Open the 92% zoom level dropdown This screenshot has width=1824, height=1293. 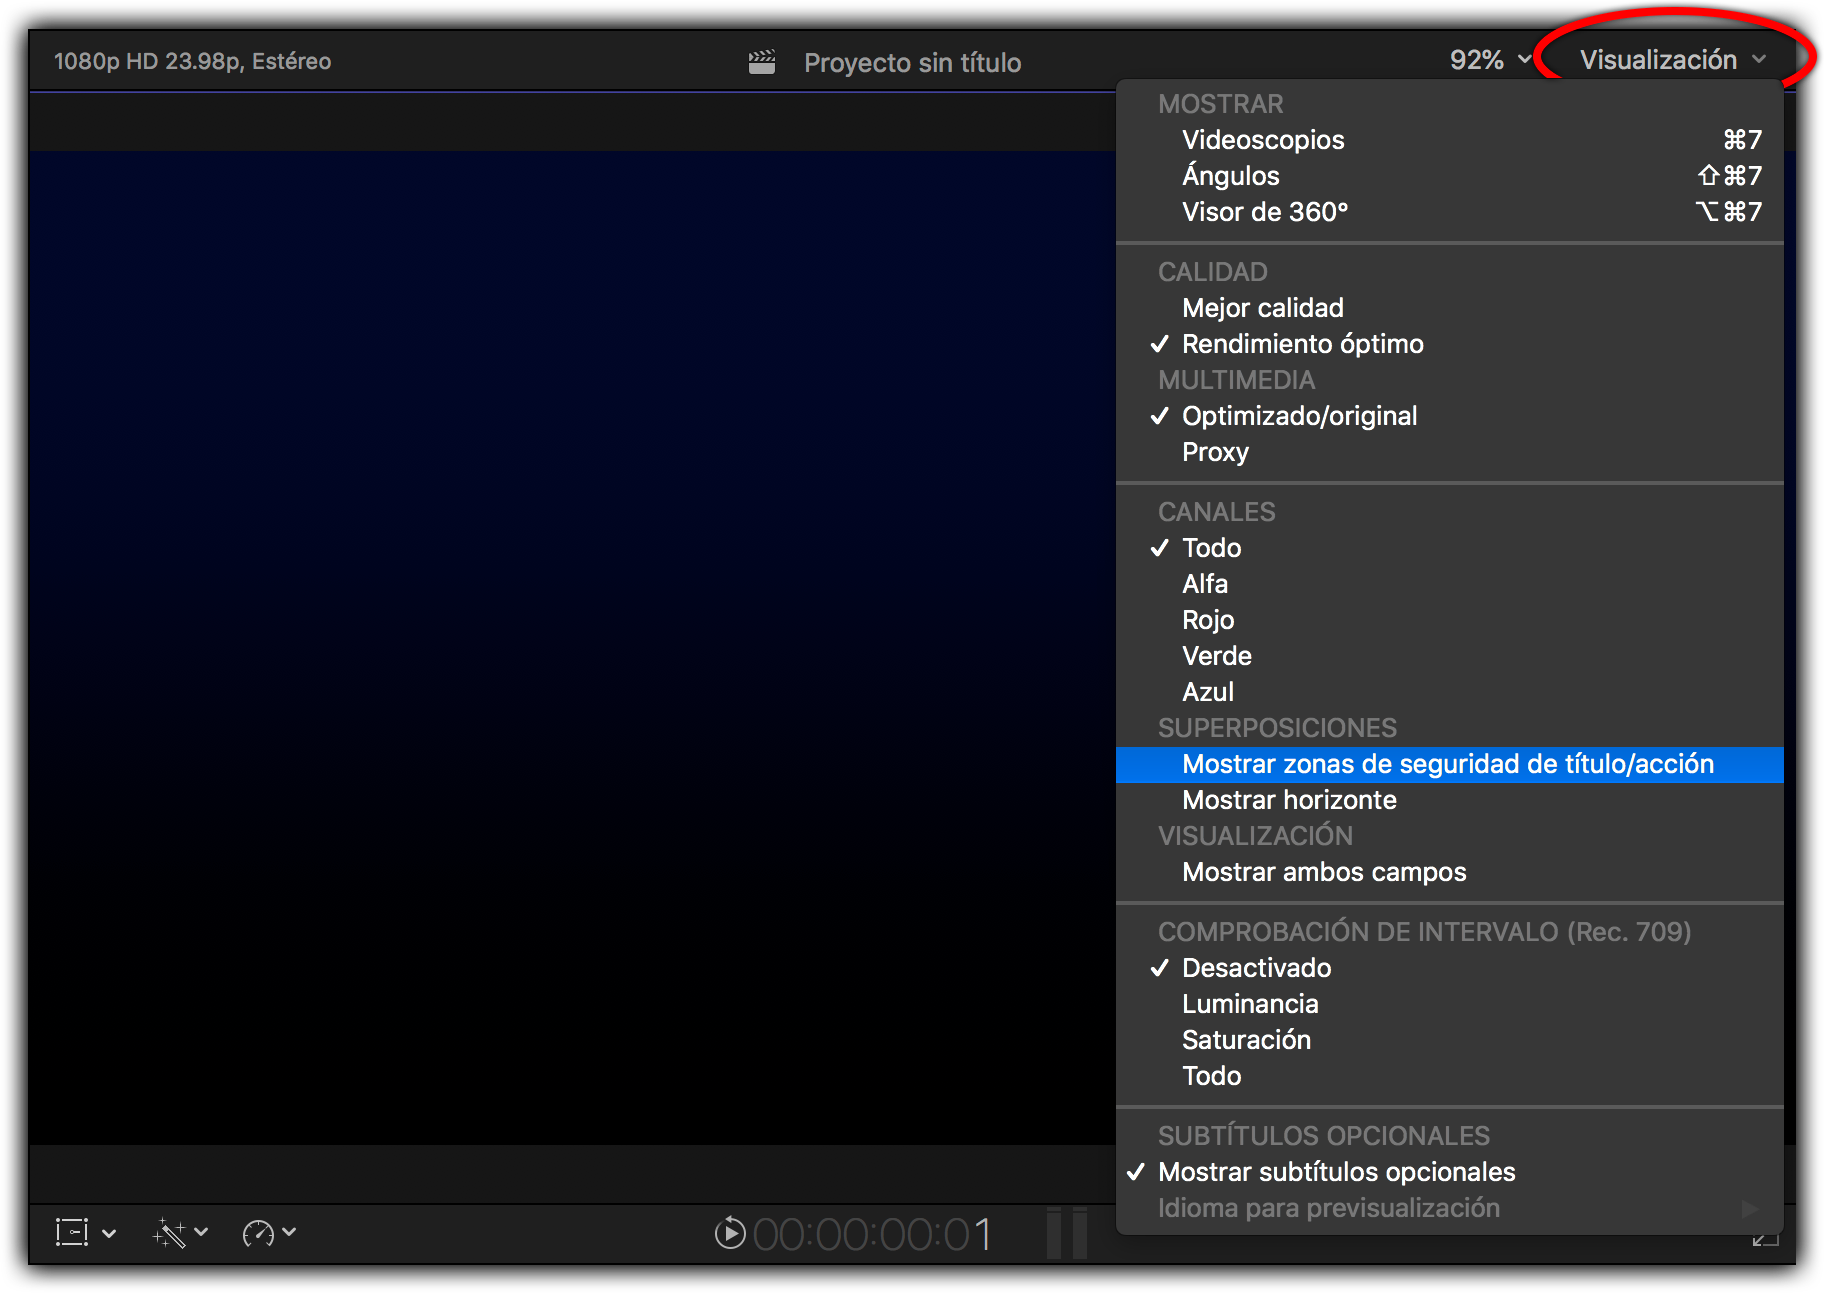coord(1490,60)
